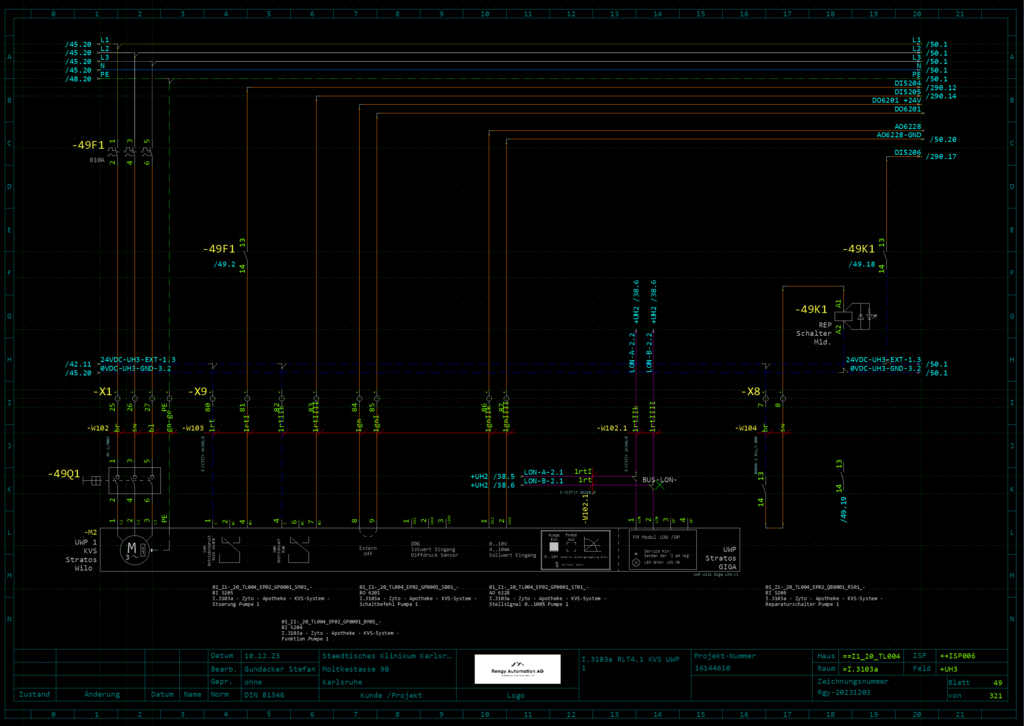Click the motor symbol of pump -M2
The width and height of the screenshot is (1024, 726).
tap(132, 548)
